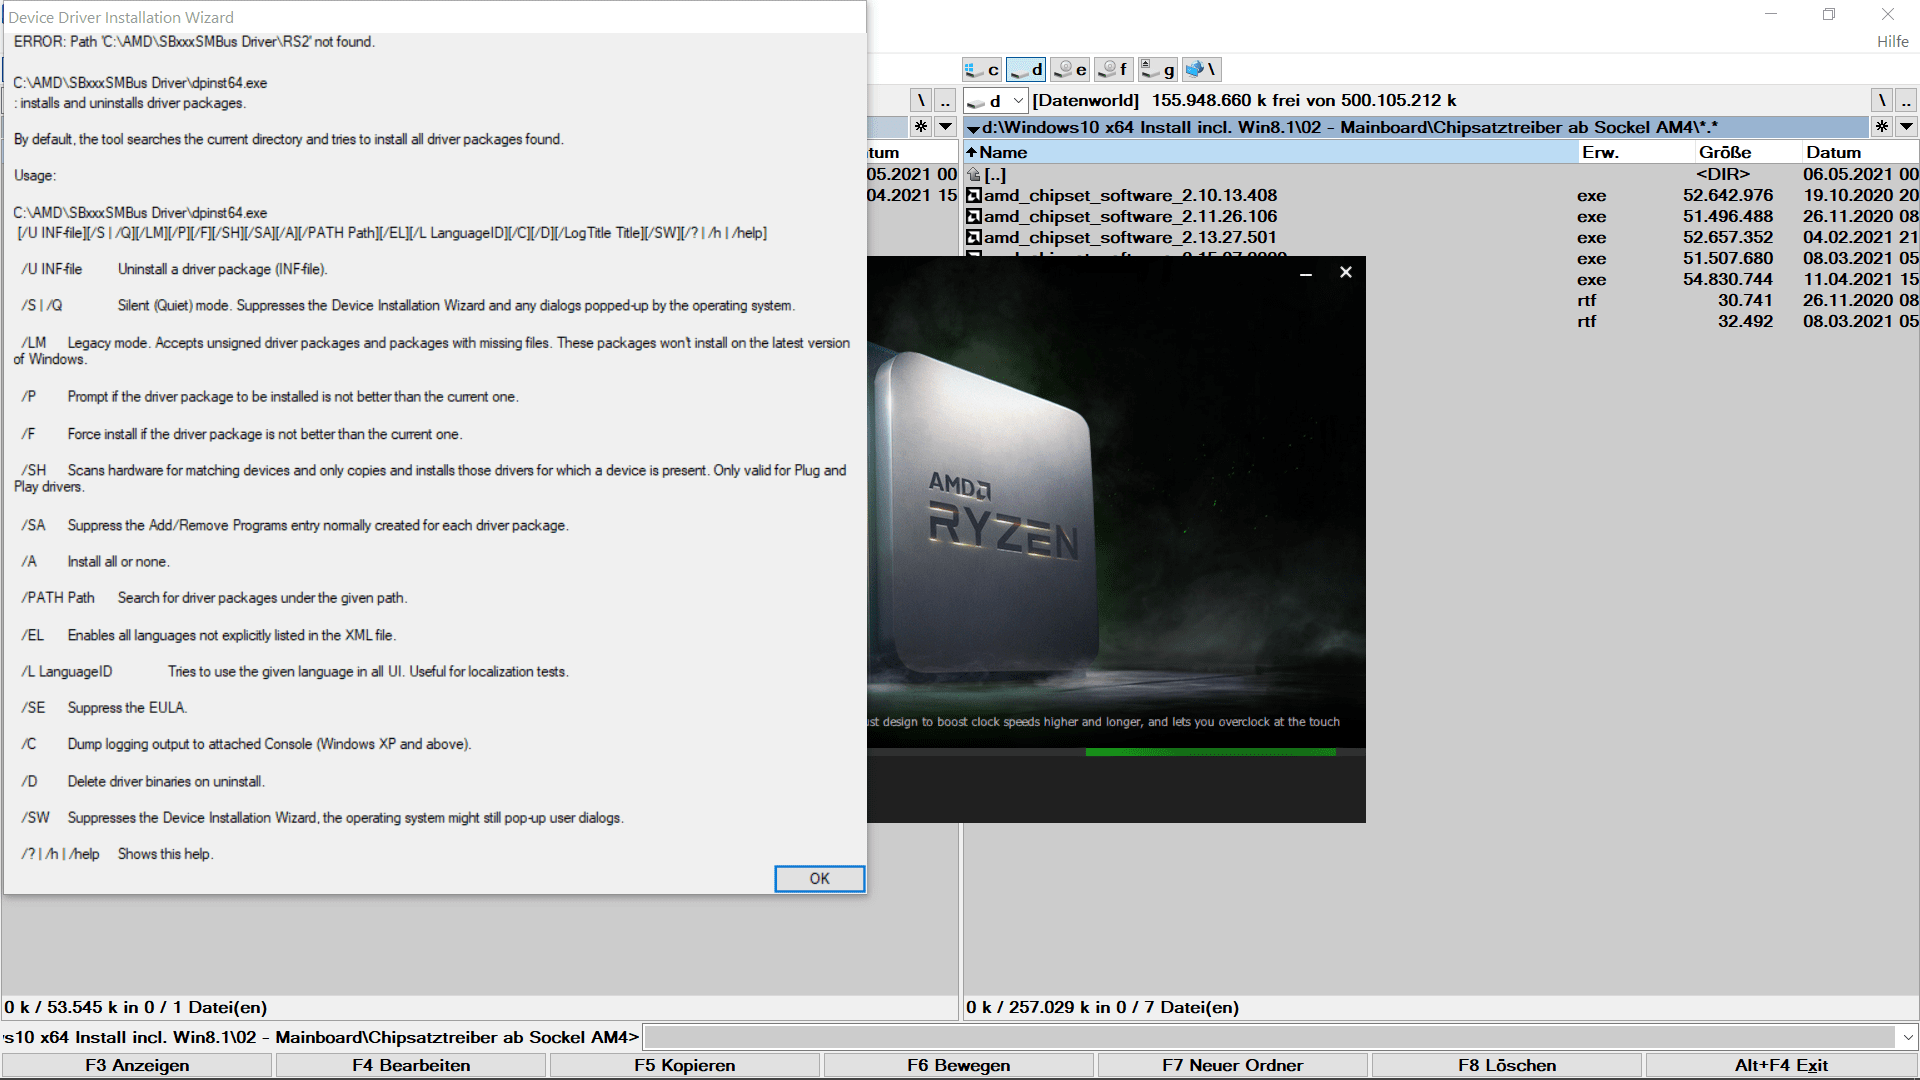Click file size 51.507.680
This screenshot has height=1080, width=1920.
[x=1727, y=258]
